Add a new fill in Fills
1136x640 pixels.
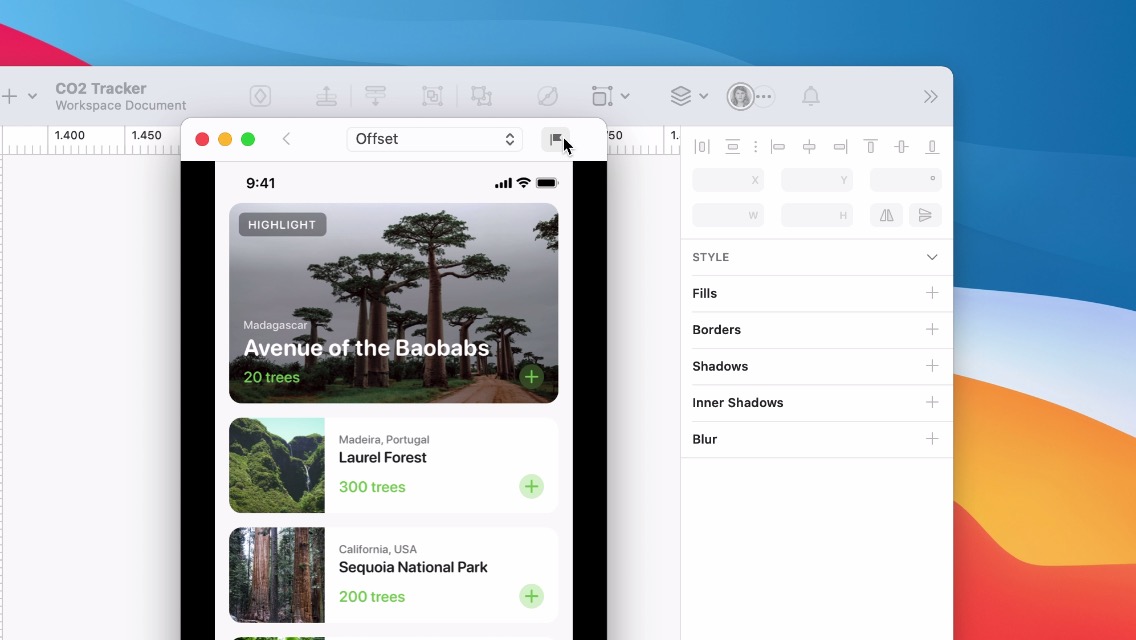(x=932, y=293)
